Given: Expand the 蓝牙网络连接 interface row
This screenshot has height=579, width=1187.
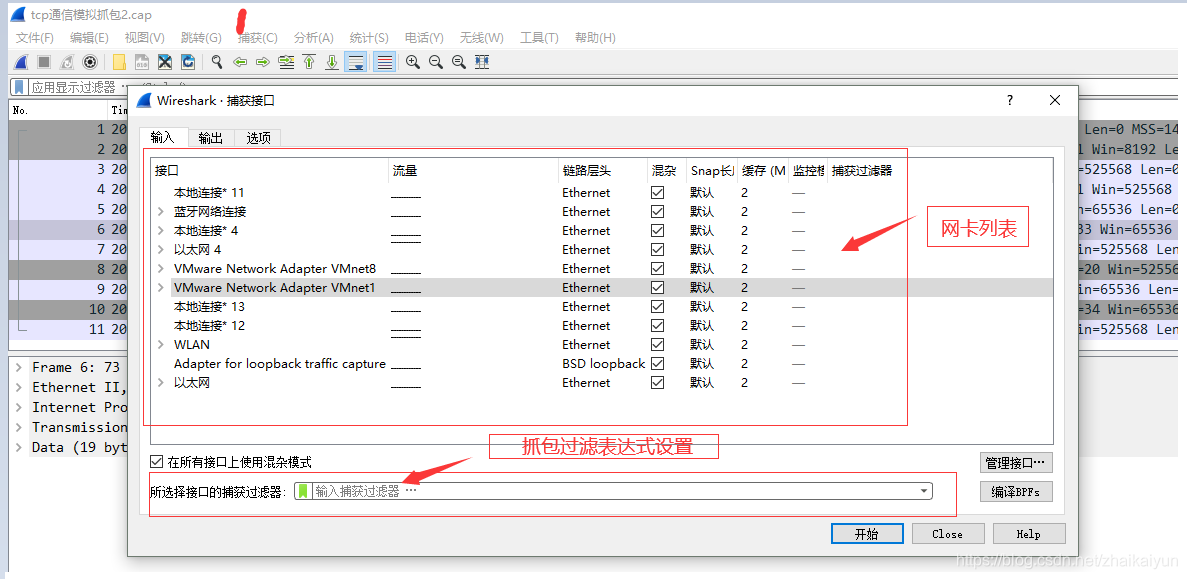Looking at the screenshot, I should [160, 212].
